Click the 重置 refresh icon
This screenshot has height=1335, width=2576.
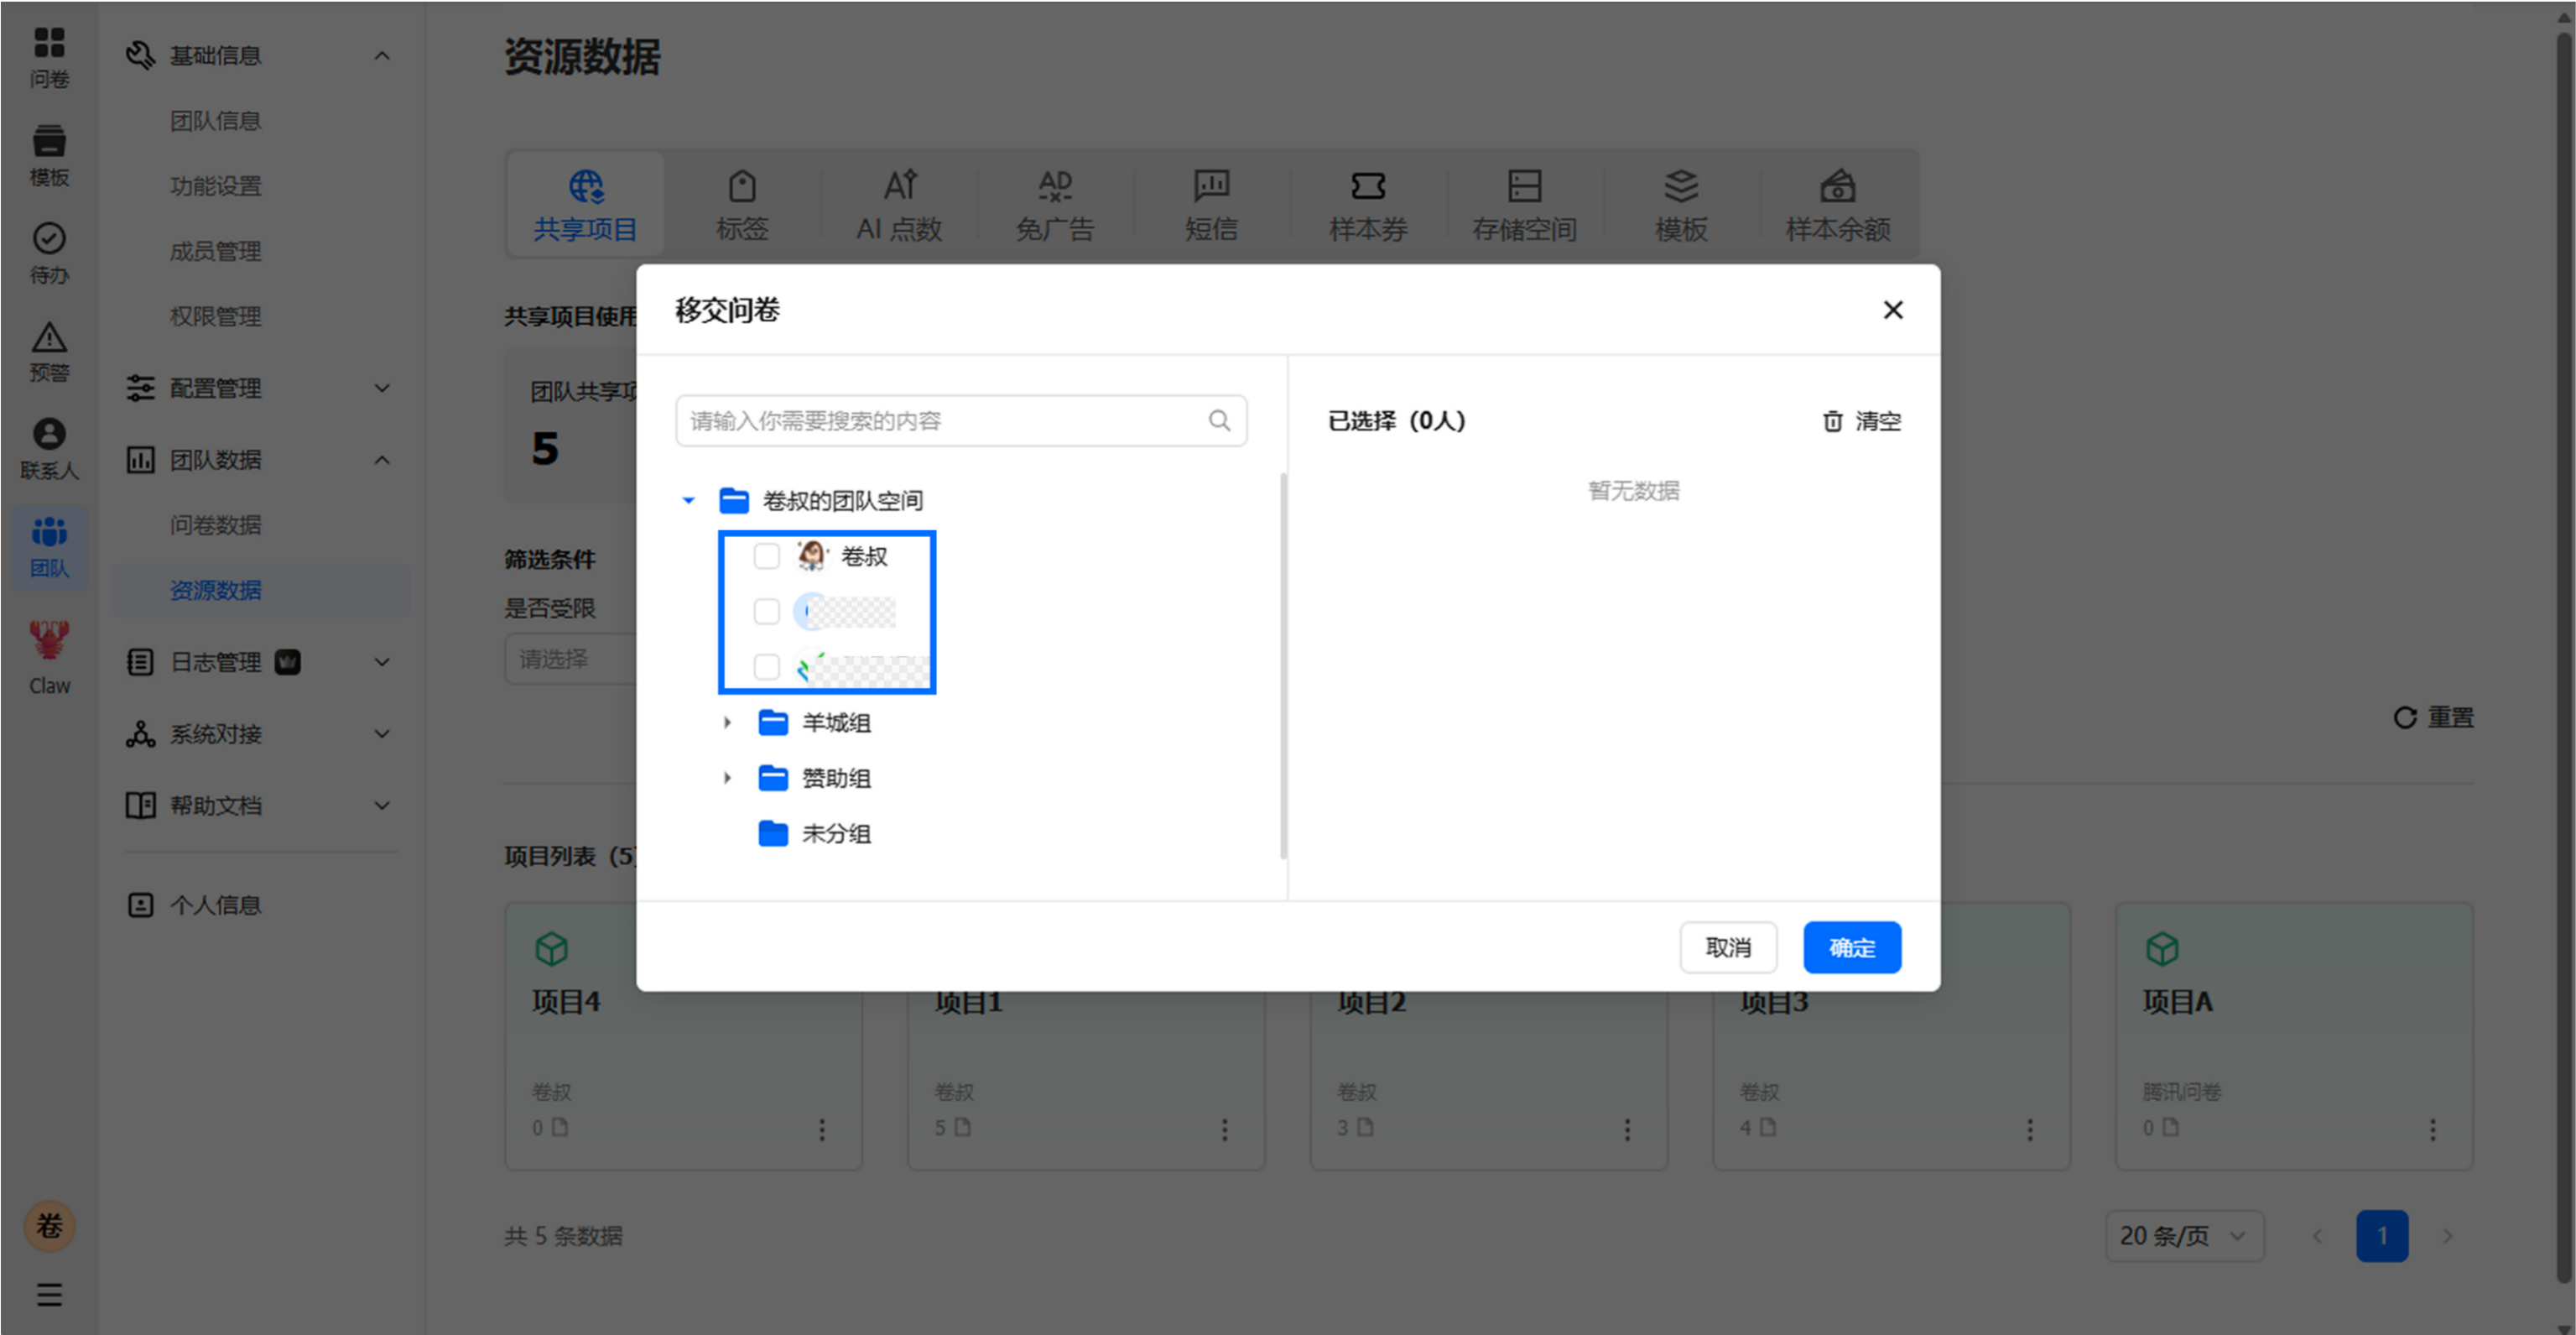pyautogui.click(x=2405, y=717)
